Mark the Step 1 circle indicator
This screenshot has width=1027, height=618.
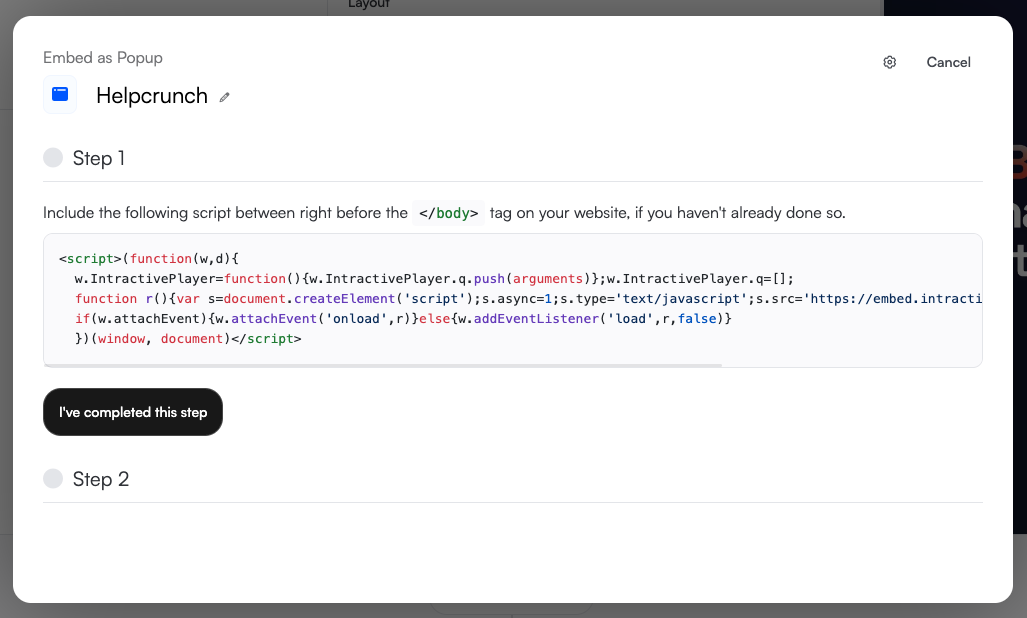(x=53, y=158)
